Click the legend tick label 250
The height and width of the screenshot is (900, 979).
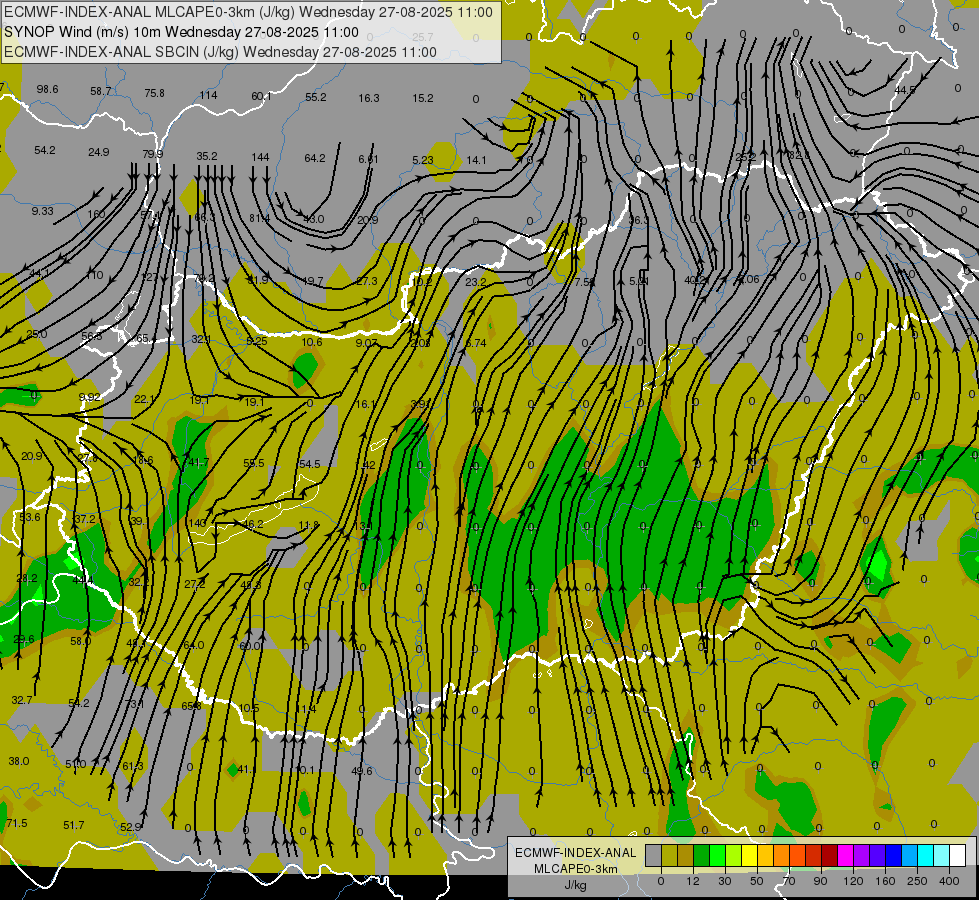click(917, 881)
